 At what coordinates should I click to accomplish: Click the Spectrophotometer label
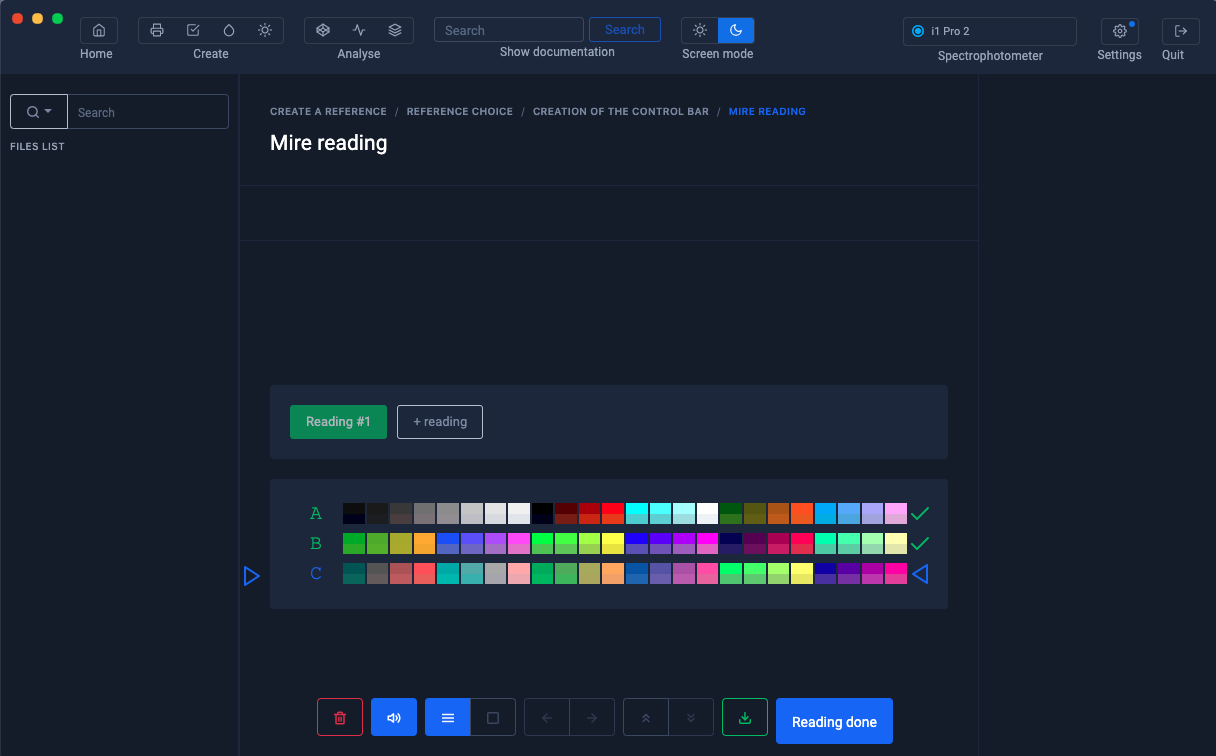(990, 56)
